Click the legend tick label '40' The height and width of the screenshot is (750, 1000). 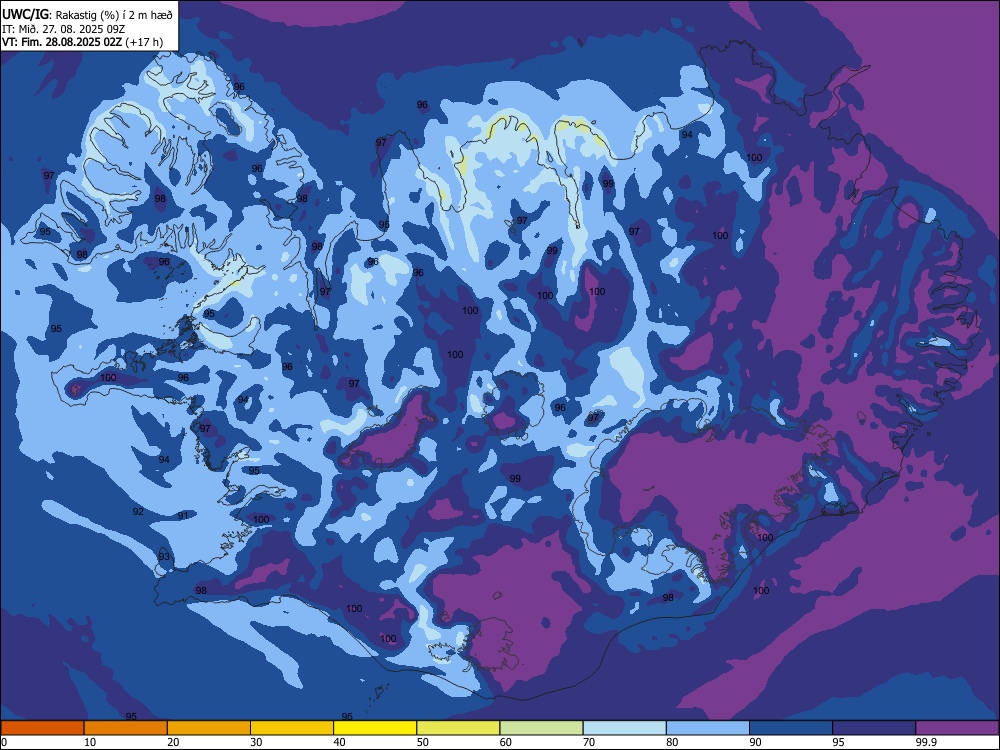pyautogui.click(x=339, y=742)
